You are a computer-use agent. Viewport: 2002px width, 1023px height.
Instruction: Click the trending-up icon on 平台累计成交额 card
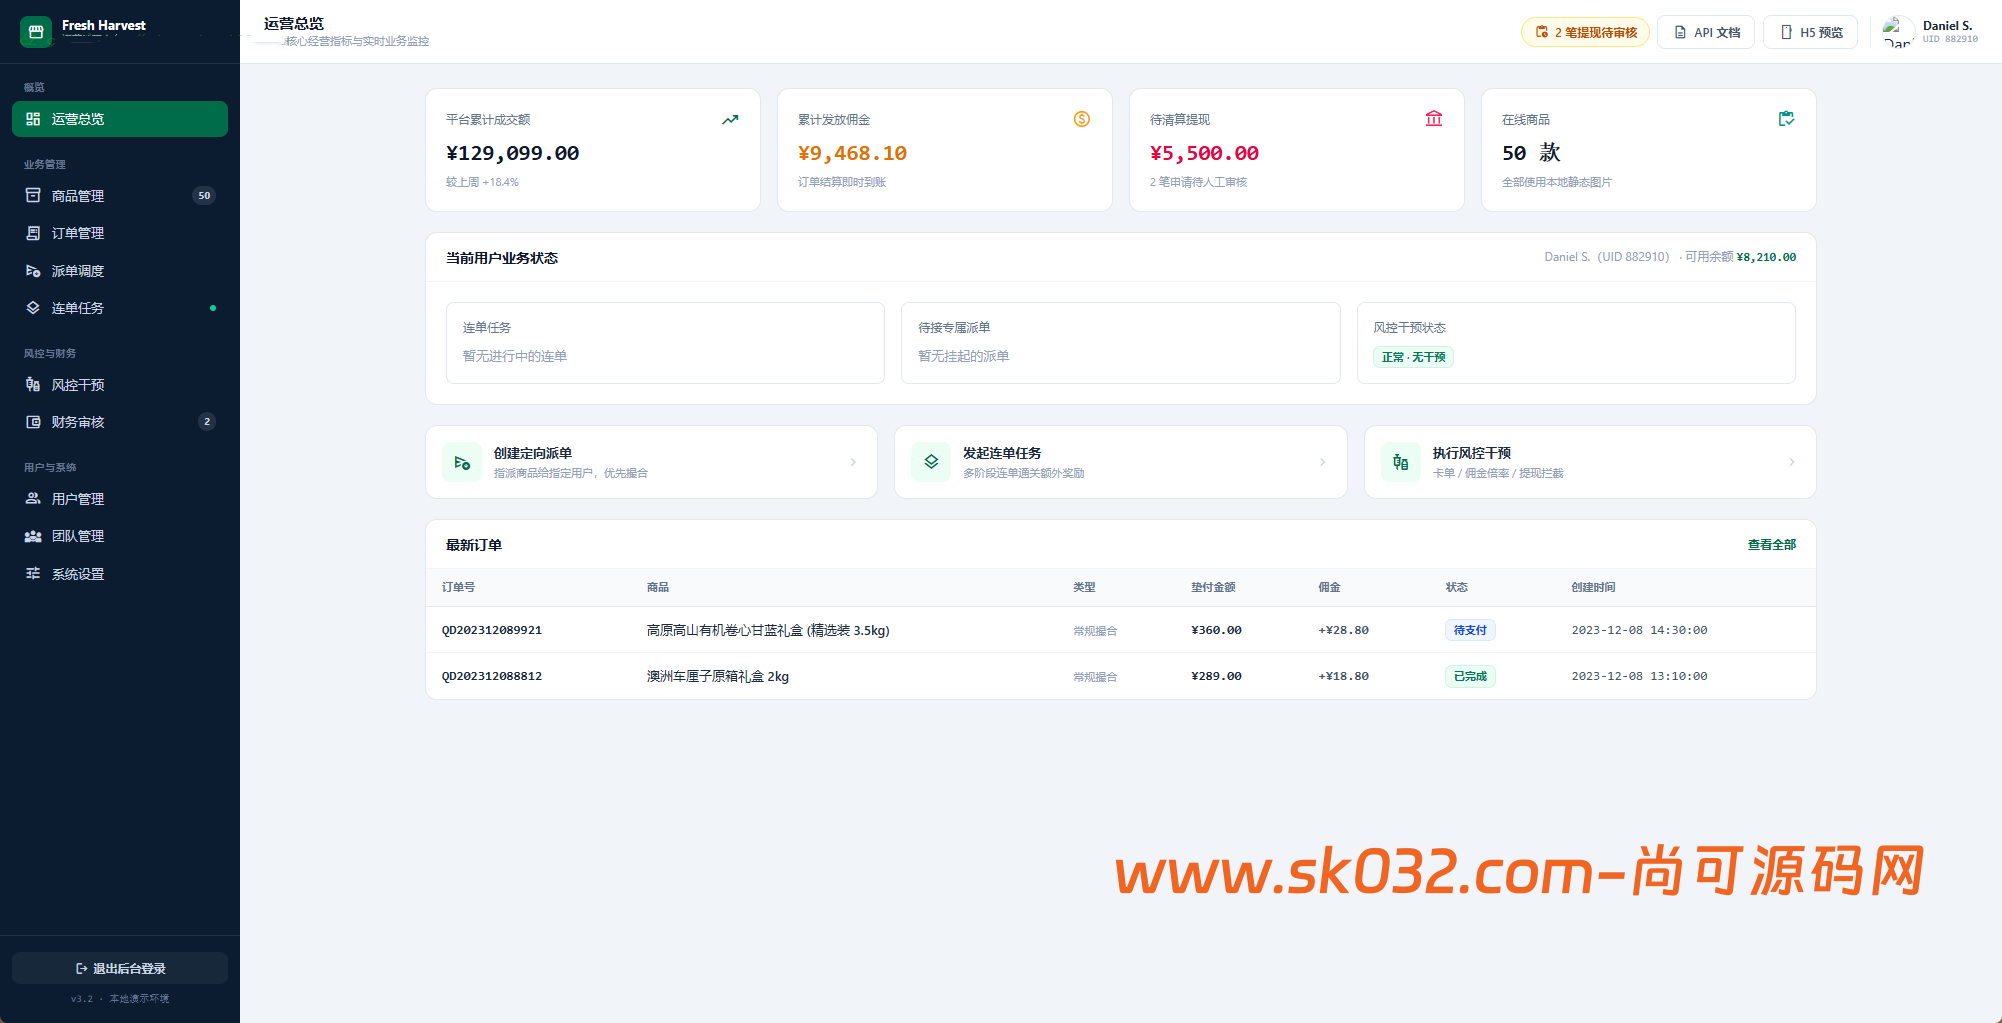[730, 119]
